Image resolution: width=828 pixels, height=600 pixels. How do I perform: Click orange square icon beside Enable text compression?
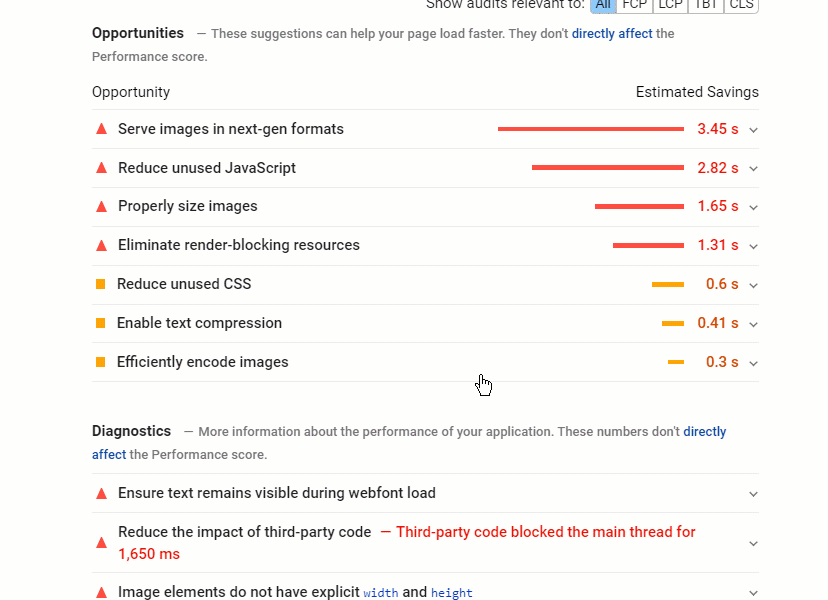(x=100, y=323)
